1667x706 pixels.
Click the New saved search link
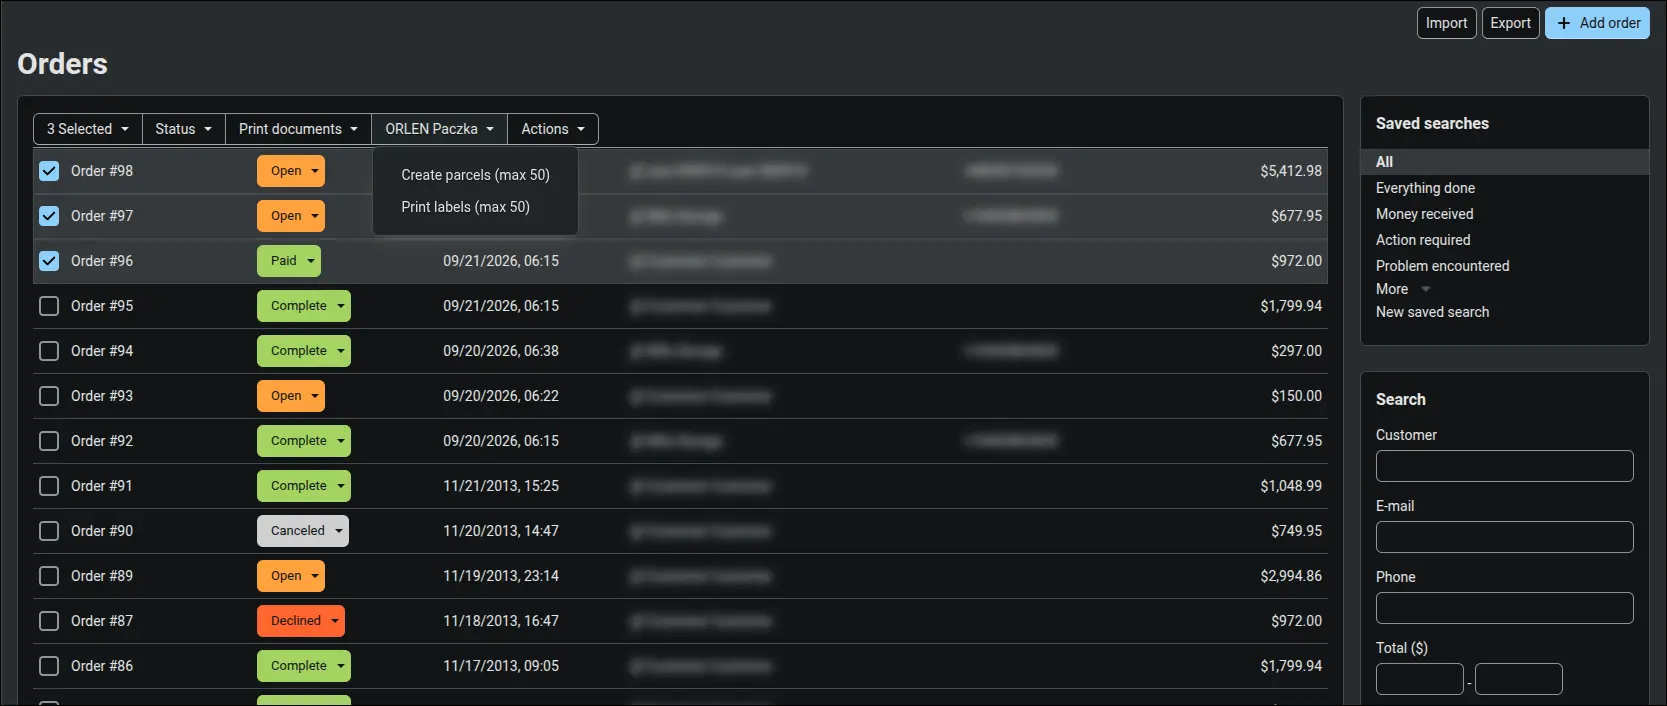pos(1432,312)
